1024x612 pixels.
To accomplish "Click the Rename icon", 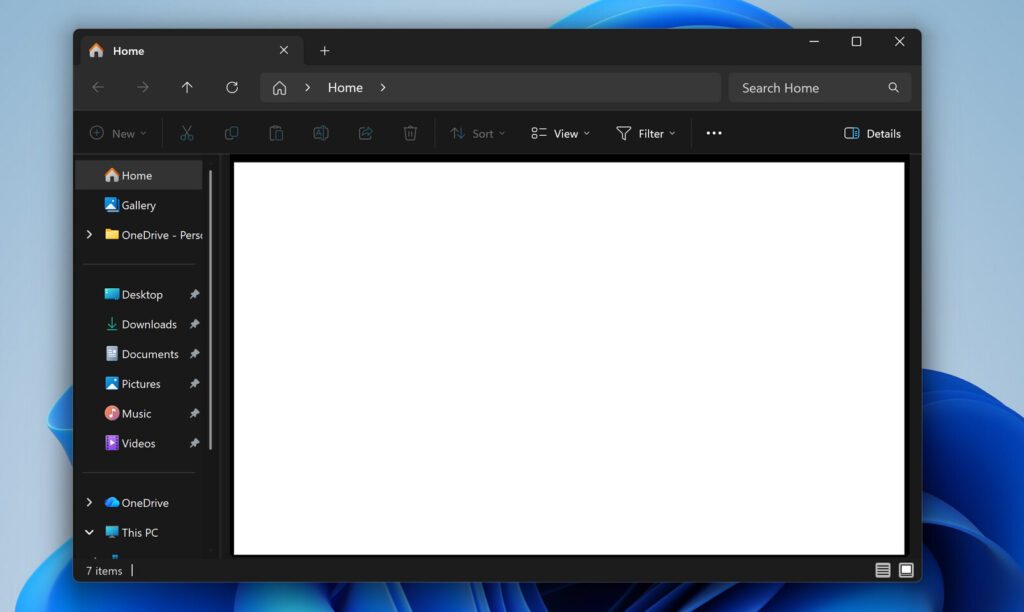I will pyautogui.click(x=320, y=132).
